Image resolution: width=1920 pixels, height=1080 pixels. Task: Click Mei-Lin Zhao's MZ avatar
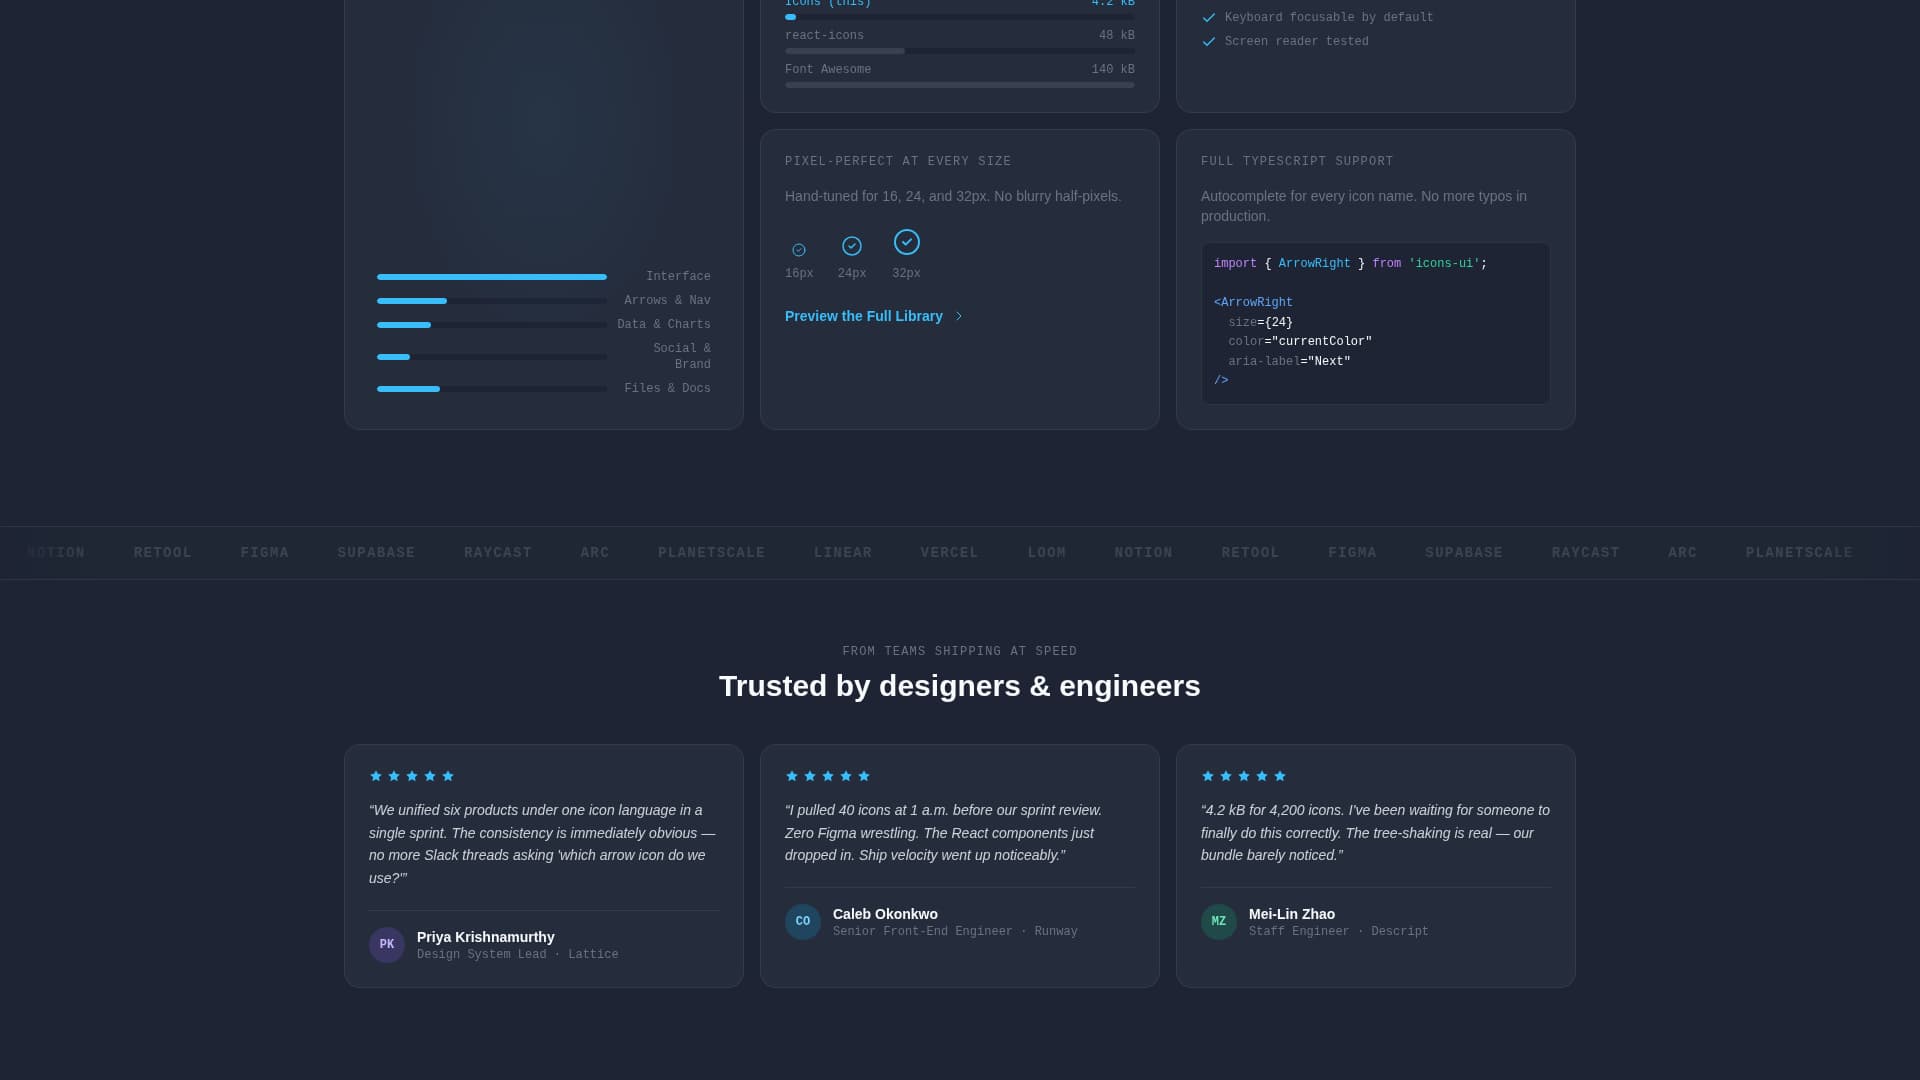point(1219,921)
